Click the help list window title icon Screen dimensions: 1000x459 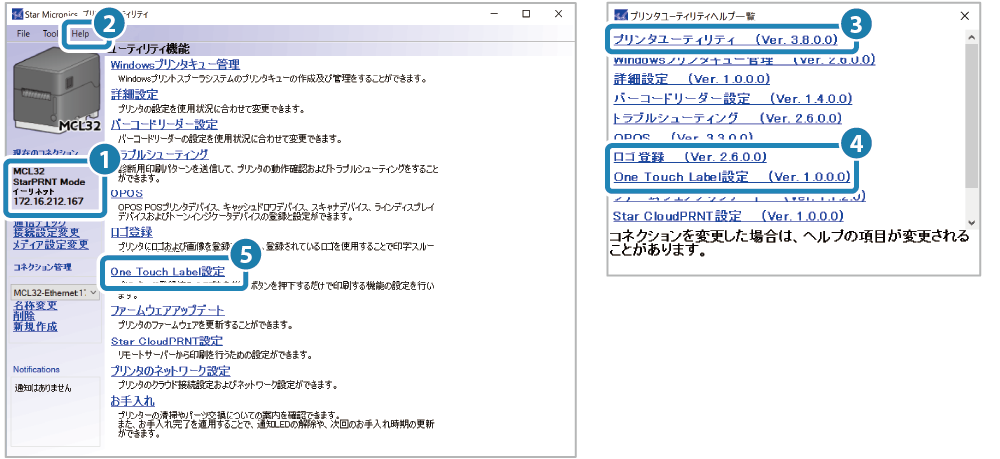click(x=621, y=16)
